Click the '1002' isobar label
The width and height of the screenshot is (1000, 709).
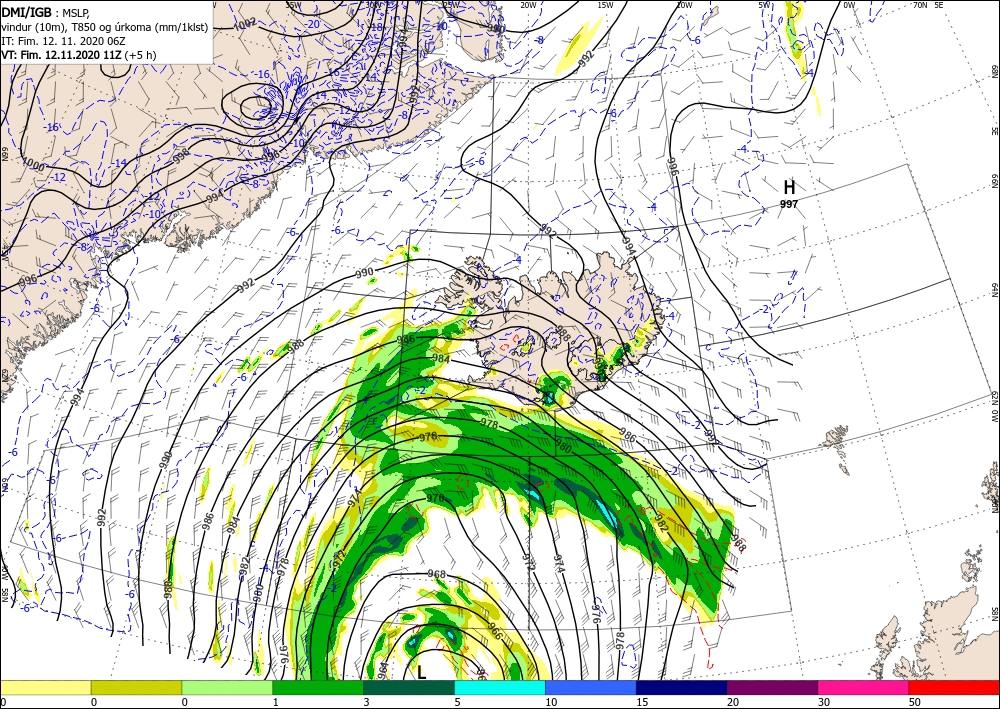point(245,23)
